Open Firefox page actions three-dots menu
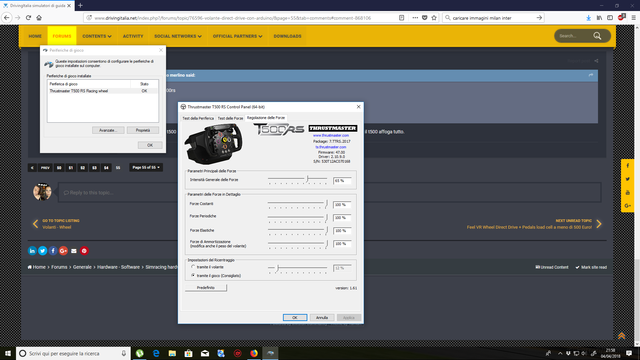Image resolution: width=640 pixels, height=360 pixels. 415,18
